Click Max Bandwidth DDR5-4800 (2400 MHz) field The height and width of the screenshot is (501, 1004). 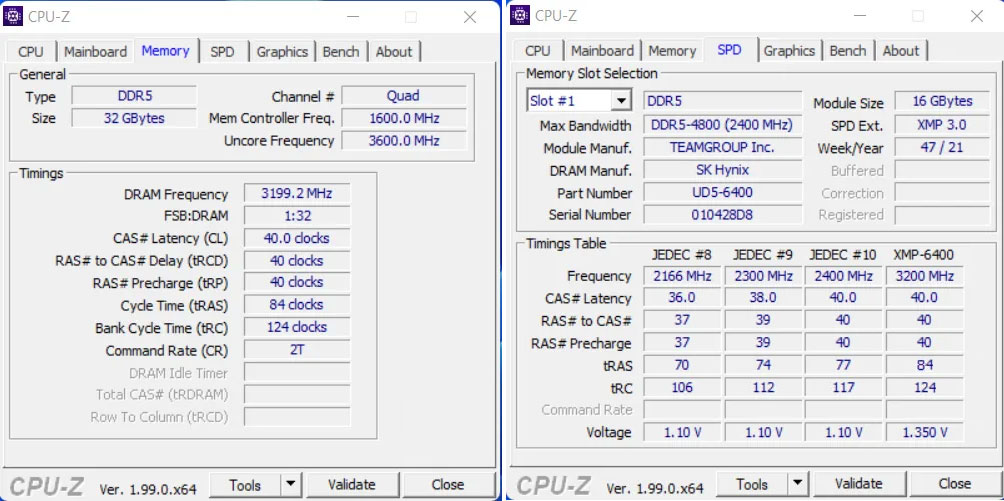pos(722,125)
